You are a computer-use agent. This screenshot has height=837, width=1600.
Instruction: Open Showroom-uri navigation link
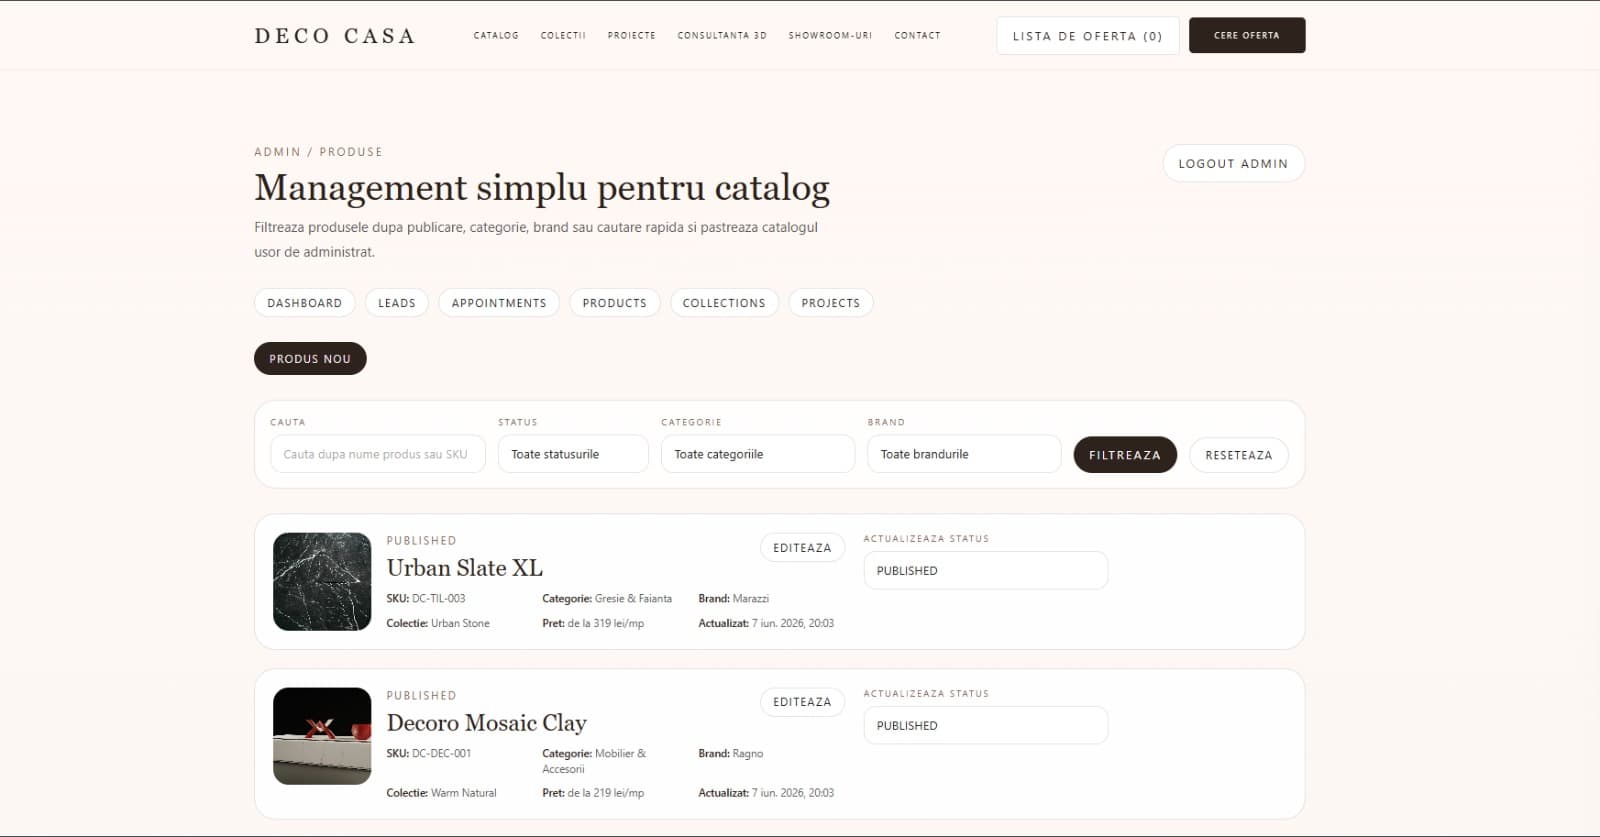pyautogui.click(x=830, y=35)
